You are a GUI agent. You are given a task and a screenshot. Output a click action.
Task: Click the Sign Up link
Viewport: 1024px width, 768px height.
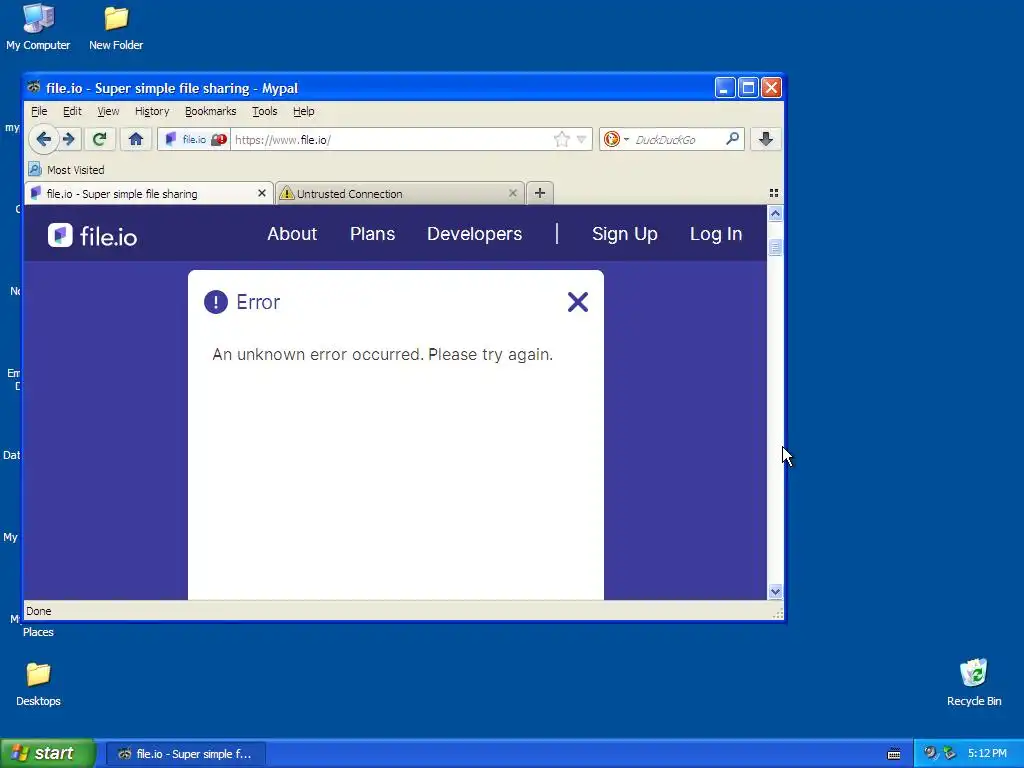click(x=624, y=234)
